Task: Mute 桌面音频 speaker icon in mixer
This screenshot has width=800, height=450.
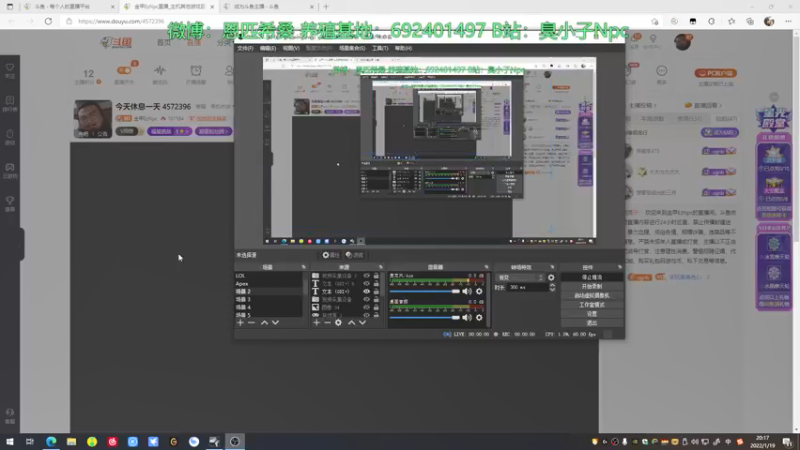Action: coord(467,317)
